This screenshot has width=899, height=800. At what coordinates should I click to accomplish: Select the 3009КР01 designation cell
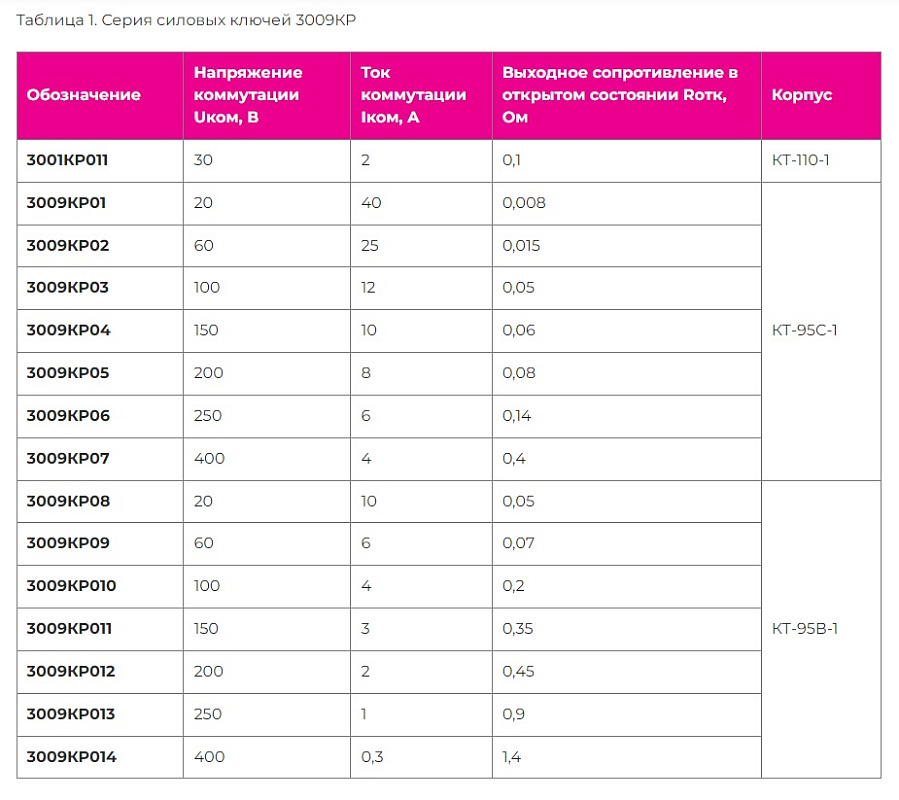tap(66, 203)
